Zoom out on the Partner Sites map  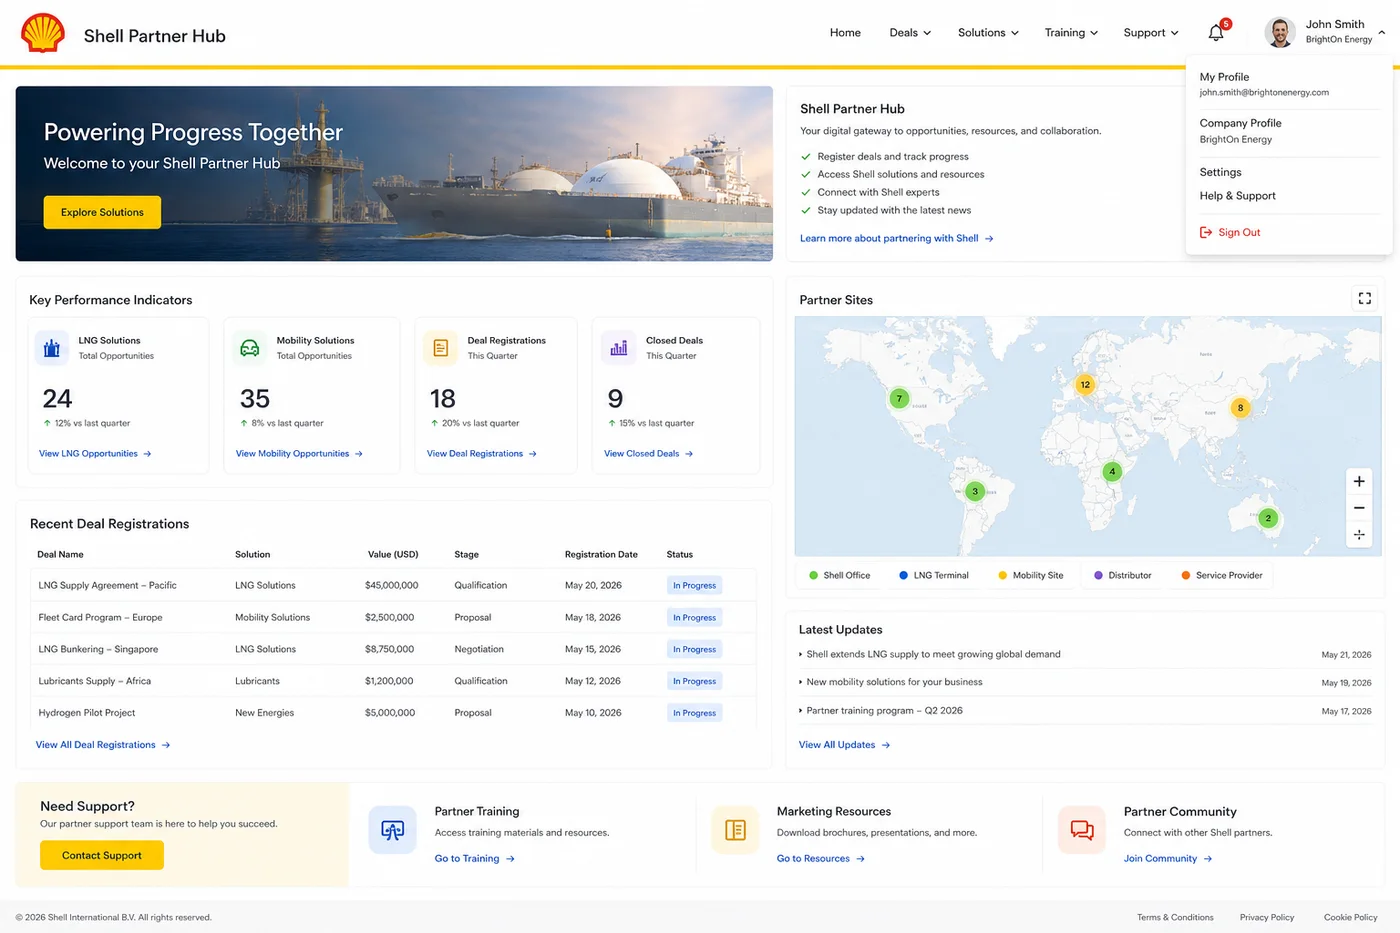pyautogui.click(x=1359, y=508)
